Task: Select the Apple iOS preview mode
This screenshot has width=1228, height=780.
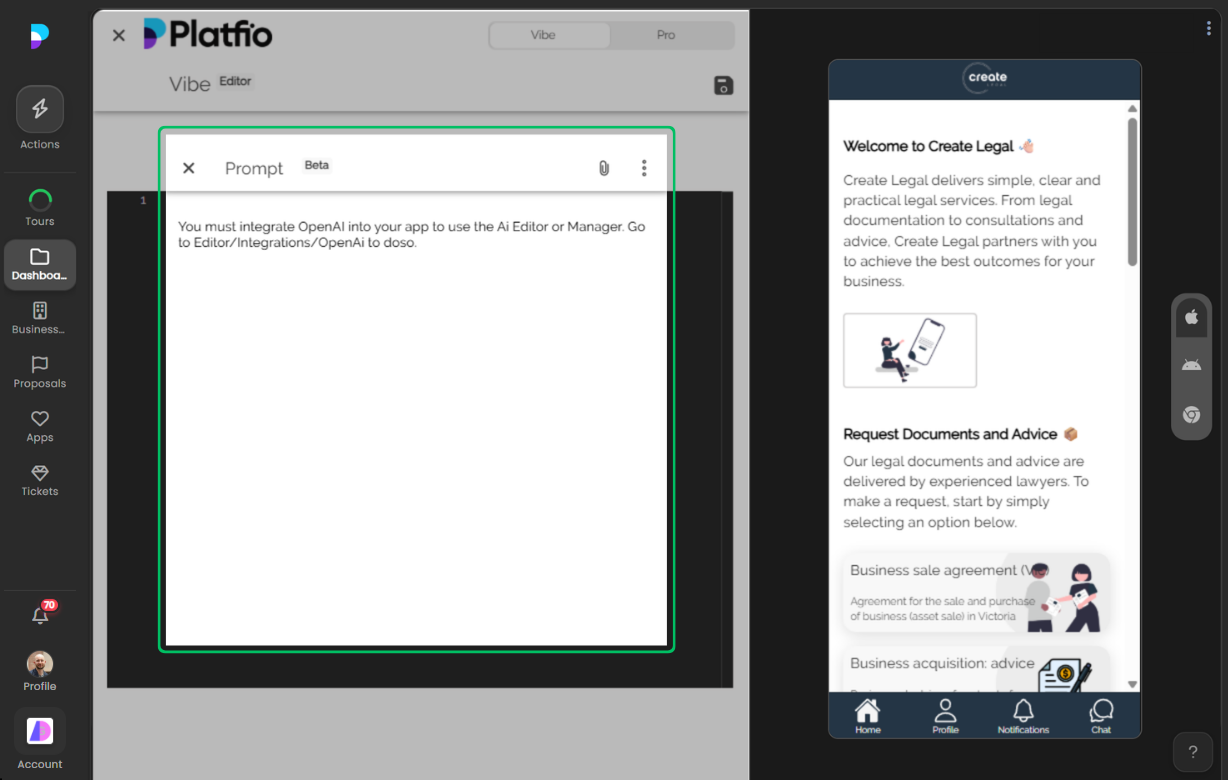Action: coord(1191,317)
